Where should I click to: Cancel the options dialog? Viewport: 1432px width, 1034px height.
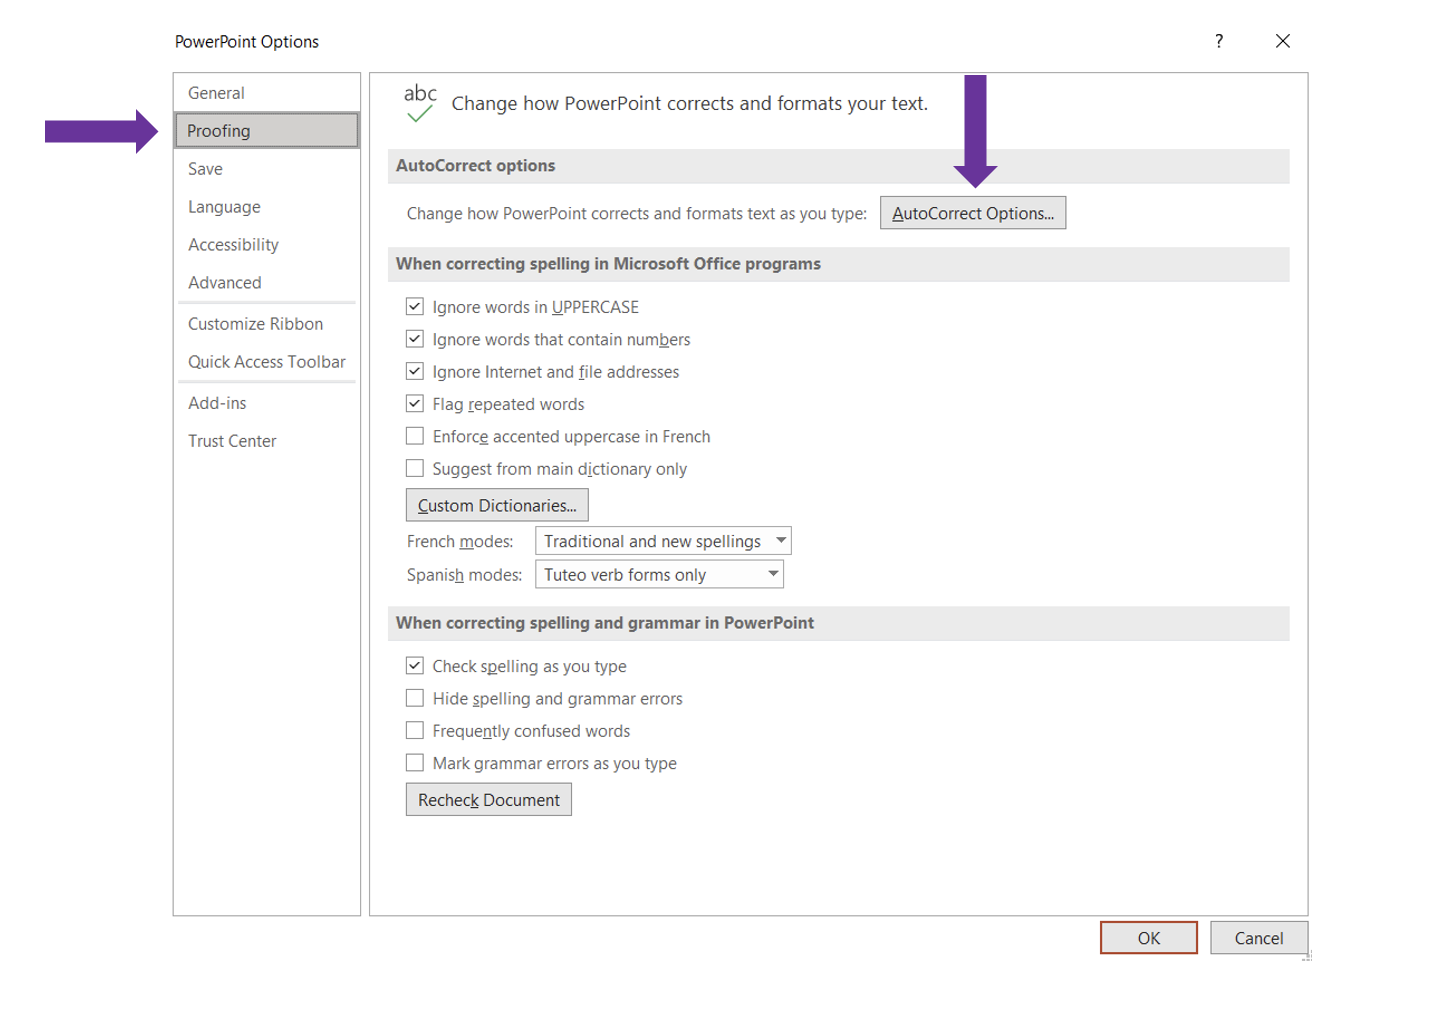pyautogui.click(x=1259, y=938)
